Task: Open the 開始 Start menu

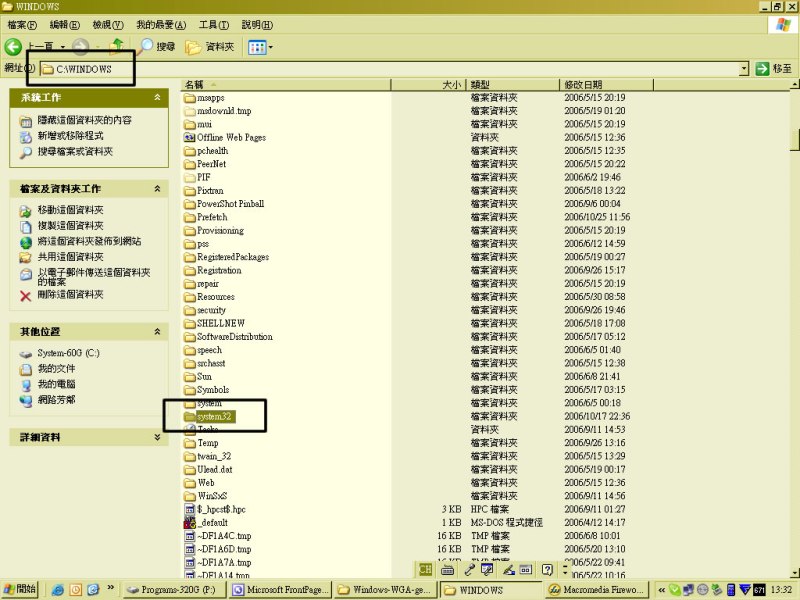Action: click(19, 589)
